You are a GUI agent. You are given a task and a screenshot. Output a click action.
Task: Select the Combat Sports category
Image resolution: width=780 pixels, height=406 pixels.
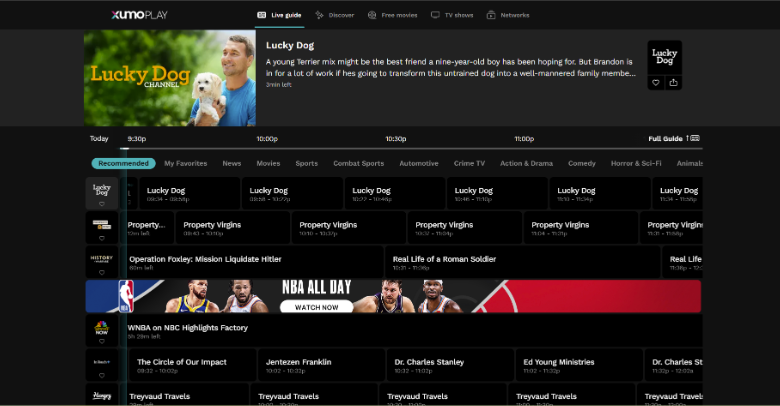(x=359, y=163)
